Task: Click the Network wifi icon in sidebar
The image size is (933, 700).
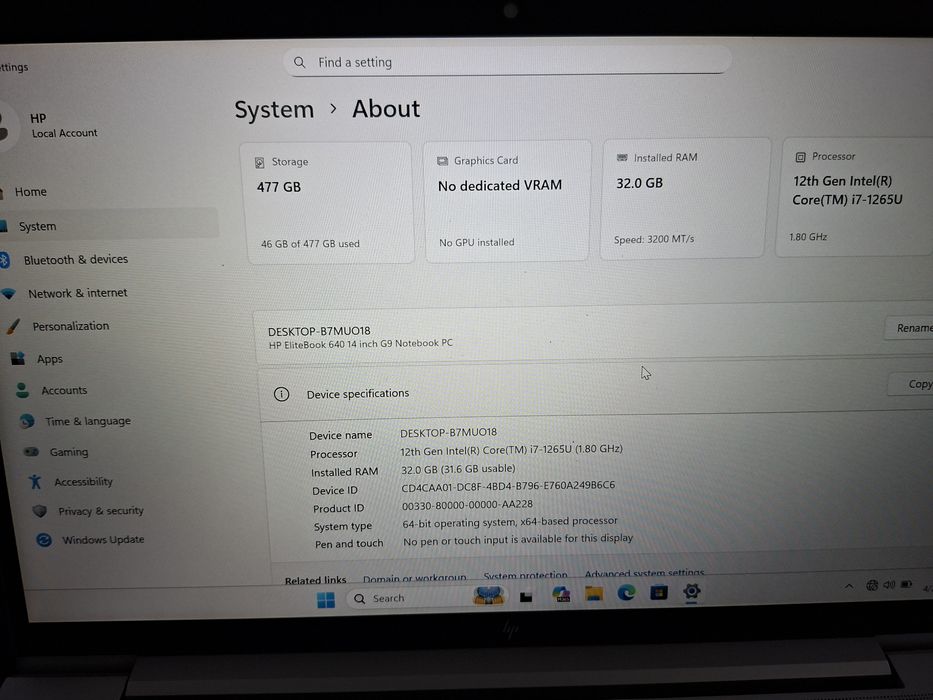Action: coord(8,293)
